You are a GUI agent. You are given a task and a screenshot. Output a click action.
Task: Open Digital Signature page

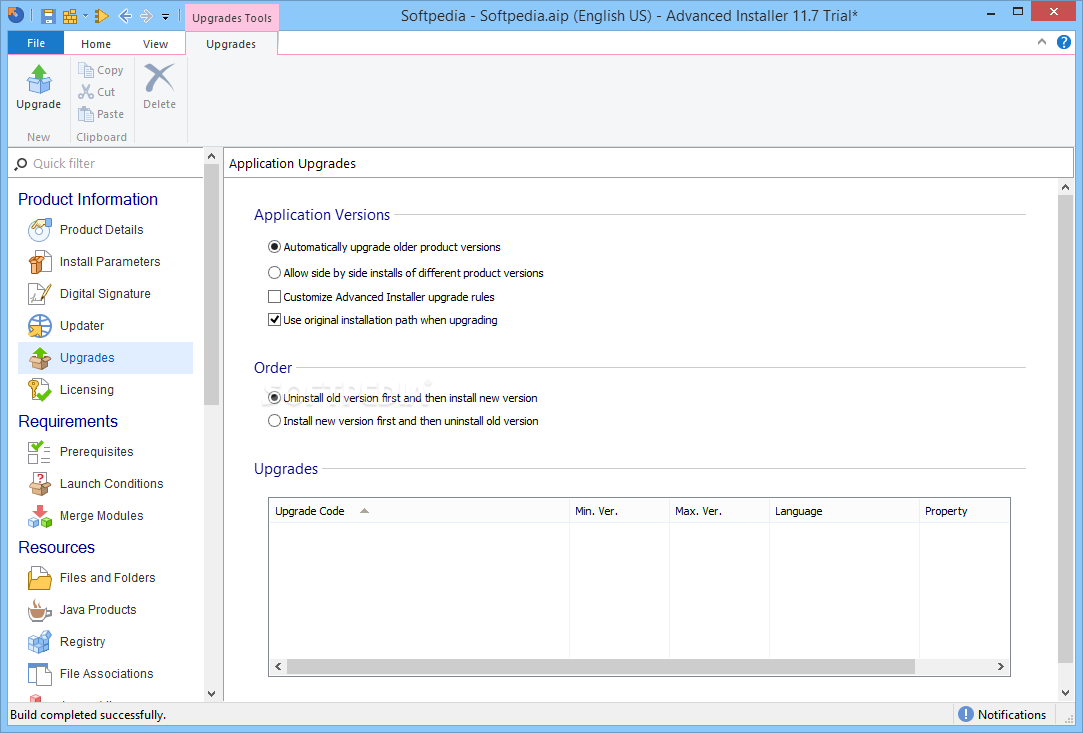coord(106,294)
